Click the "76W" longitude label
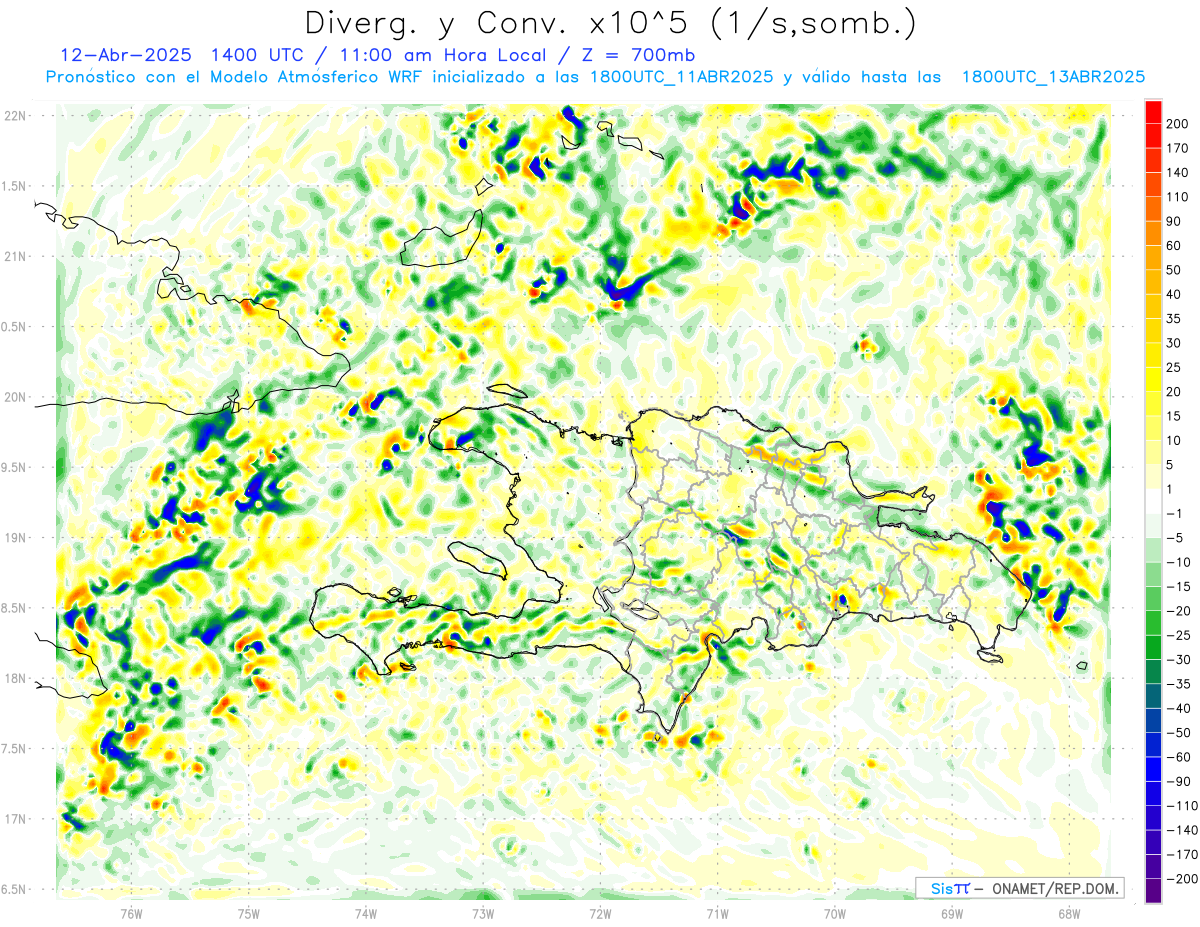1200x927 pixels. tap(131, 913)
